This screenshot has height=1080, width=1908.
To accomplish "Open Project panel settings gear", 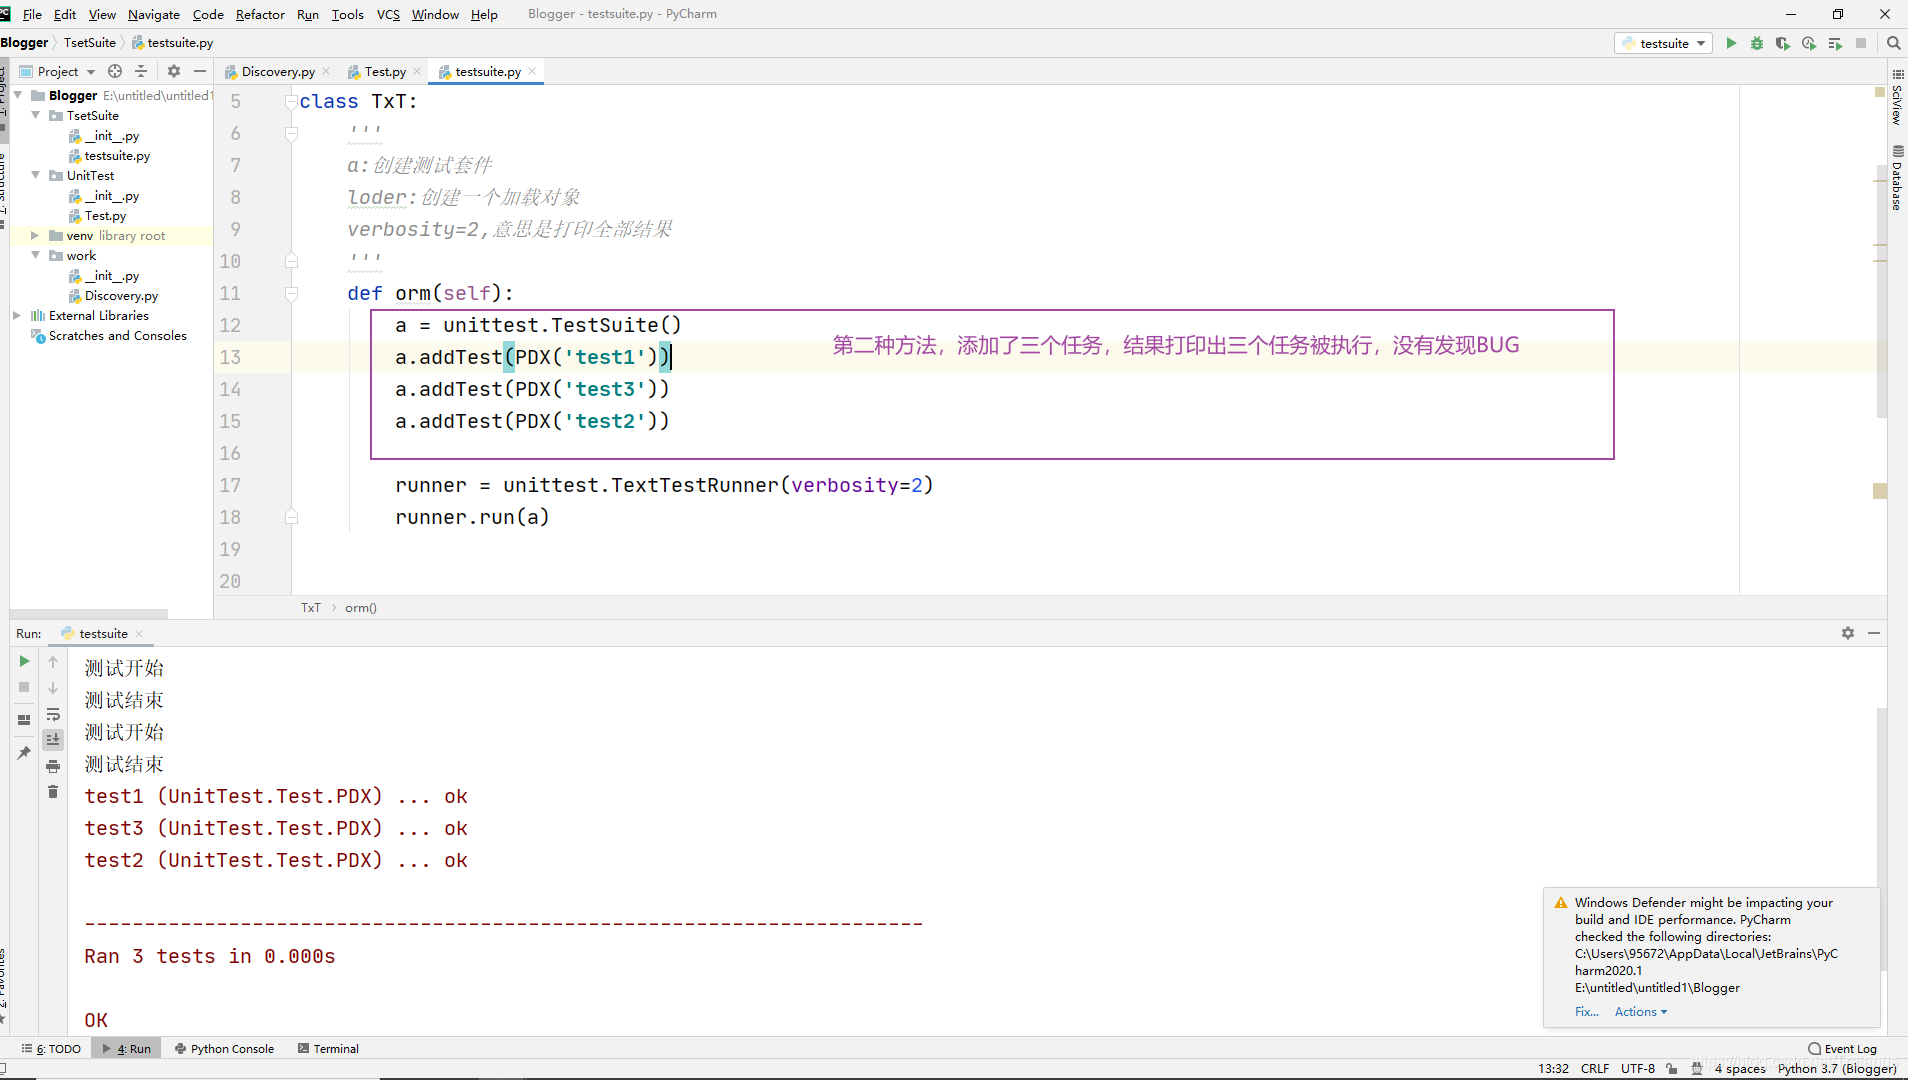I will (174, 71).
